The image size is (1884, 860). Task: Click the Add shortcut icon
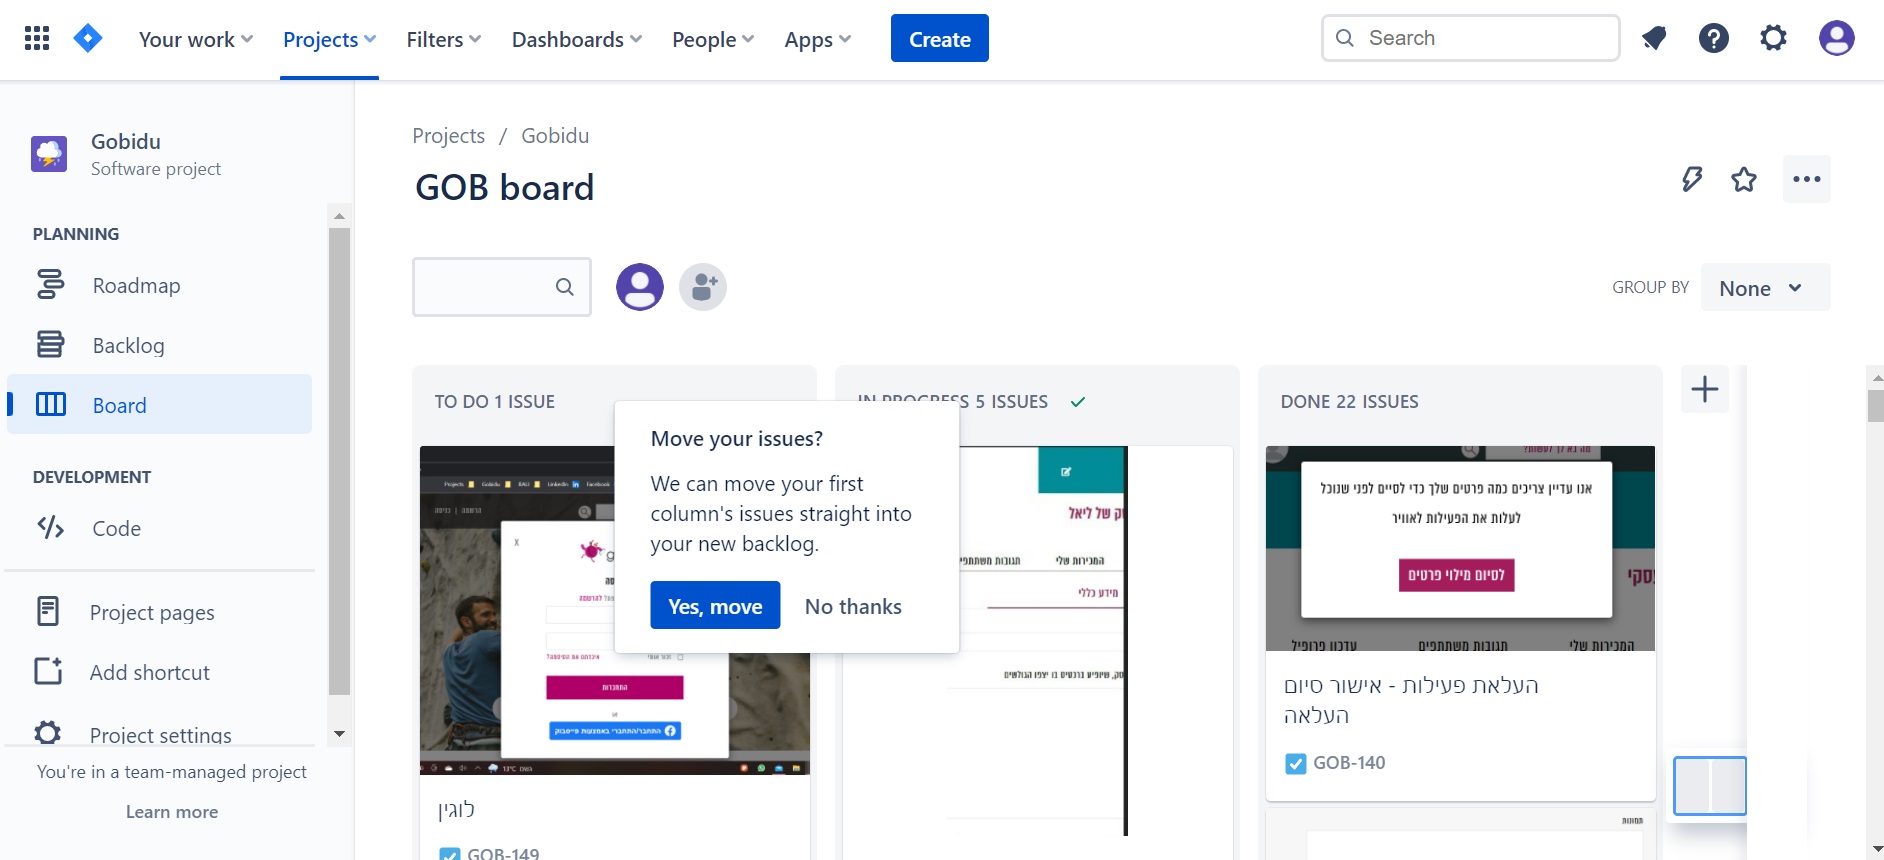click(x=48, y=671)
